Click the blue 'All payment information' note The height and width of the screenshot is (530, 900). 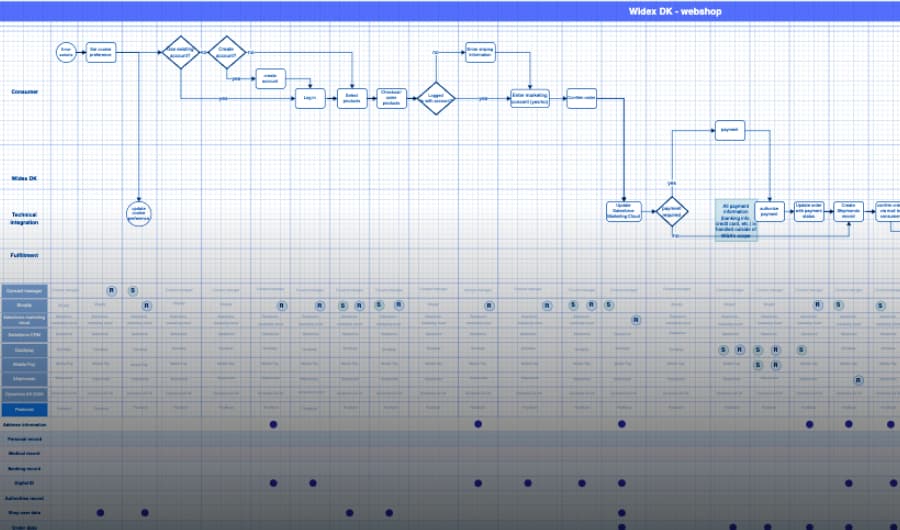click(736, 220)
